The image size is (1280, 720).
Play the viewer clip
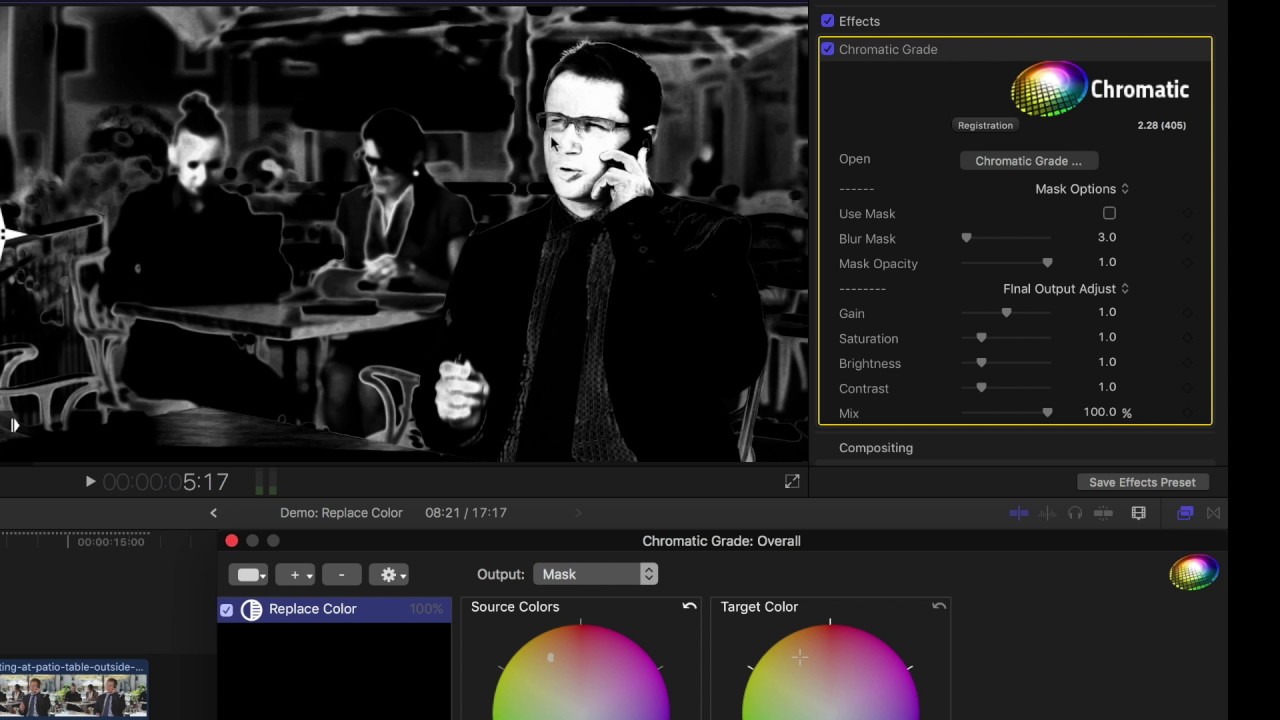(90, 481)
